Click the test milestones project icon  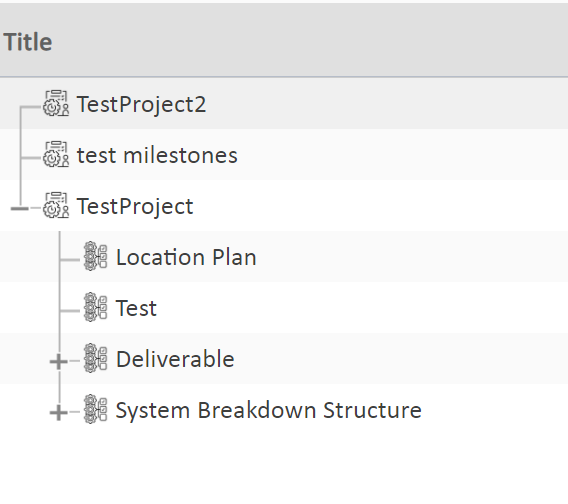(x=56, y=155)
